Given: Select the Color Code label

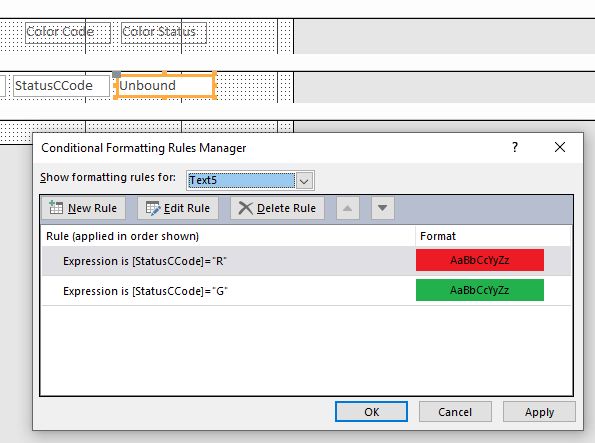Looking at the screenshot, I should 68,32.
